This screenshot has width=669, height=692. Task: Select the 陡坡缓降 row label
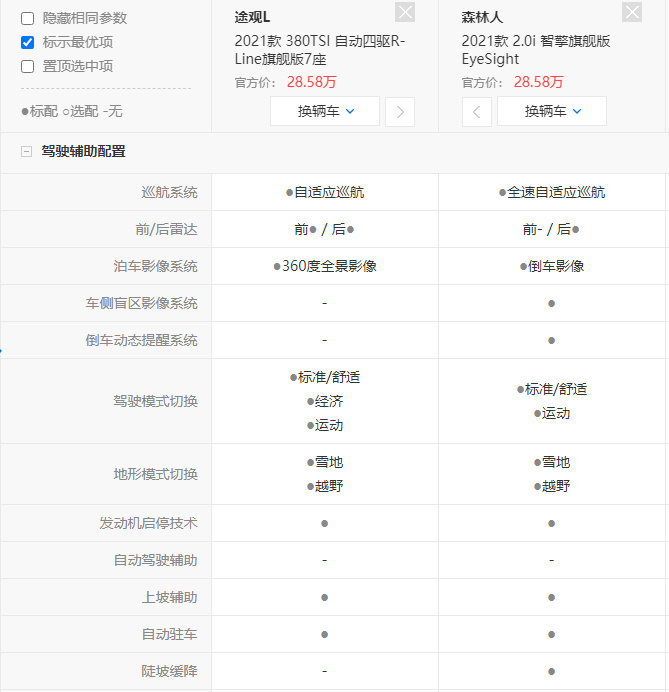pyautogui.click(x=169, y=672)
